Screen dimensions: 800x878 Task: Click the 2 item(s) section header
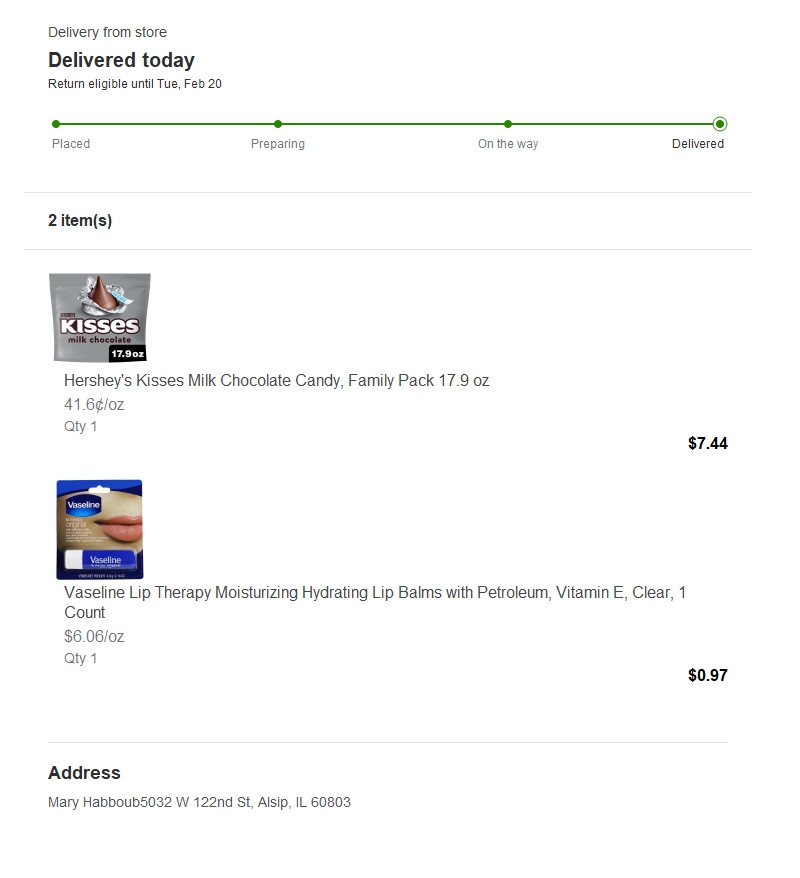[x=80, y=221]
